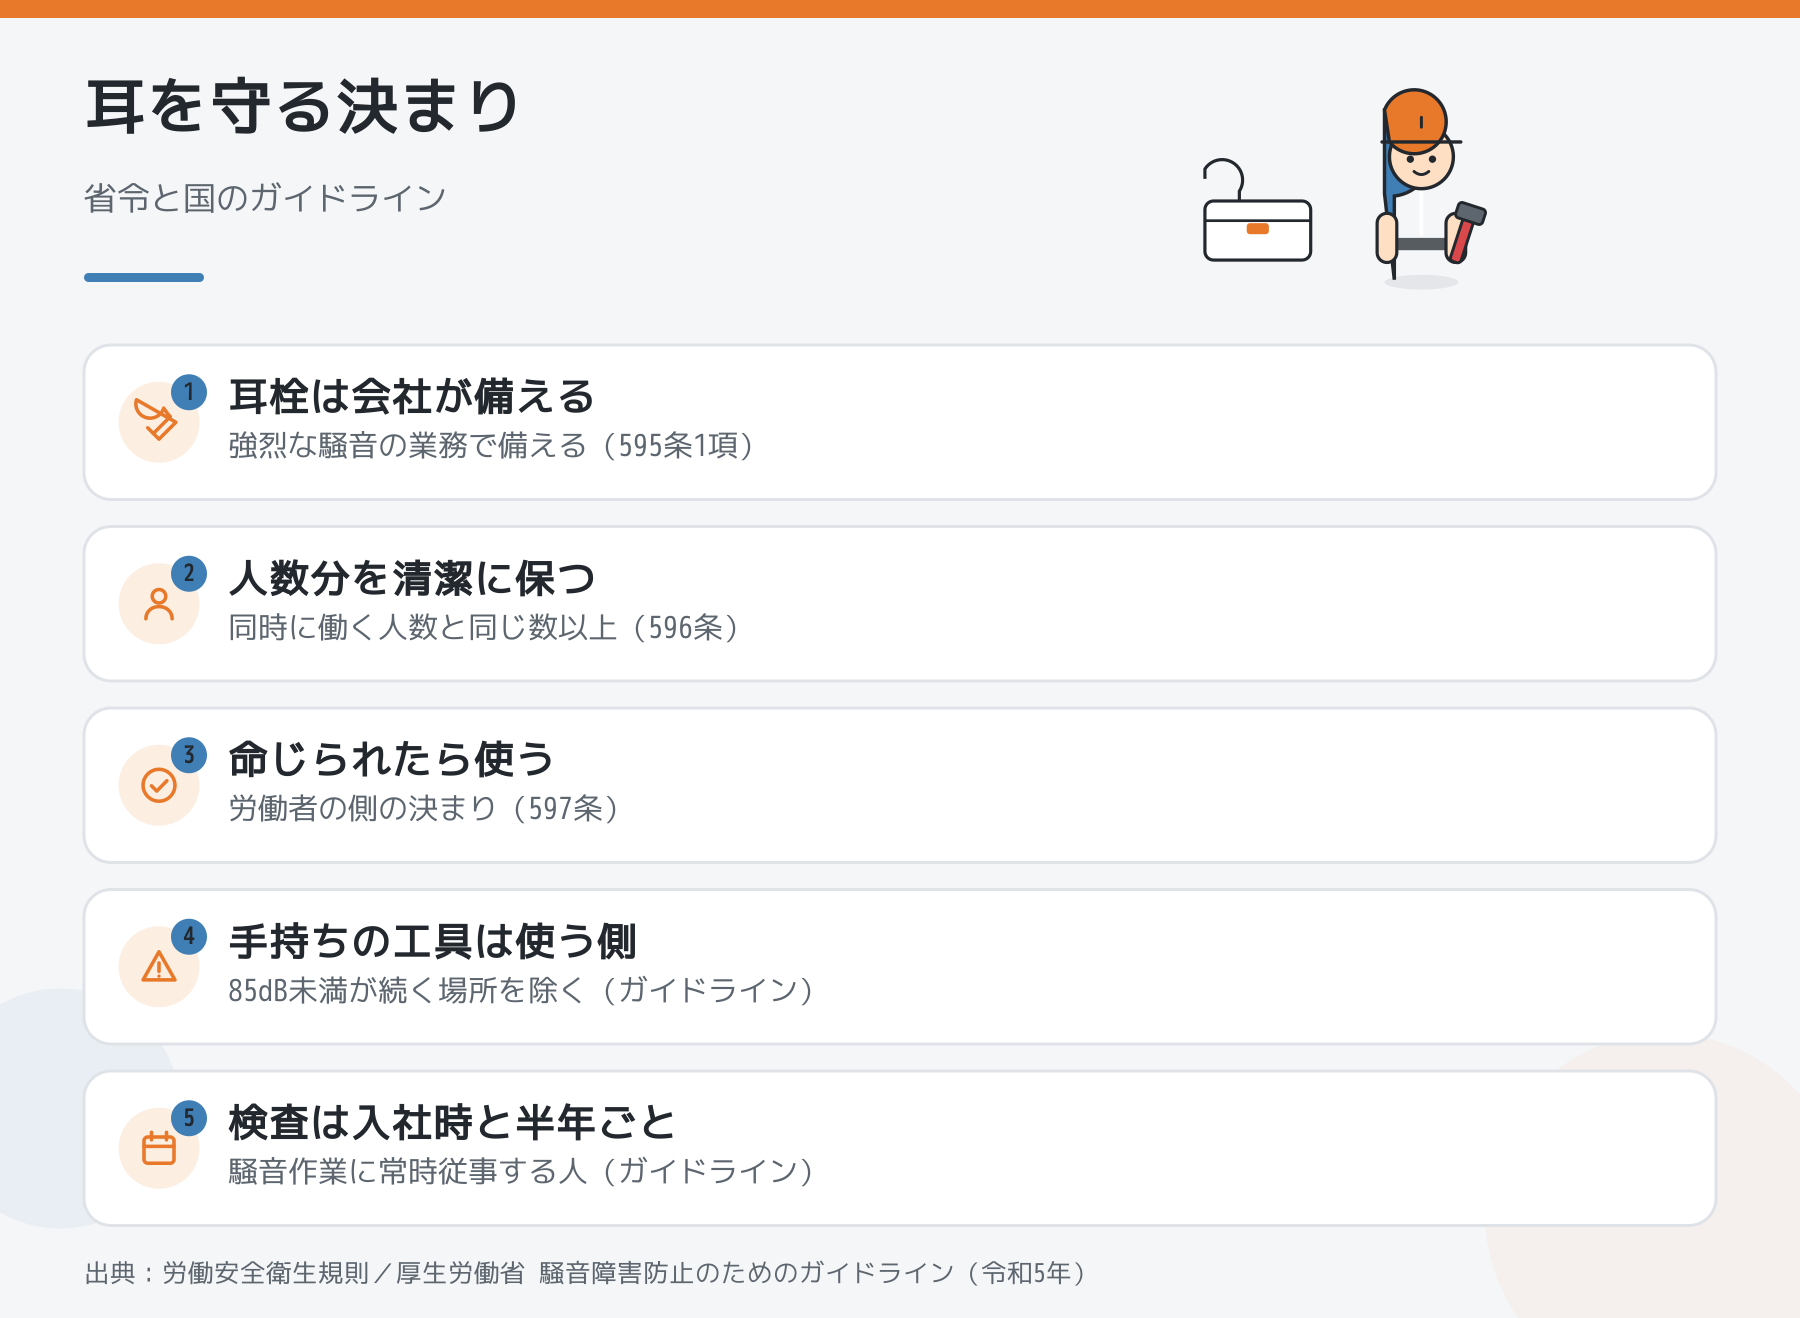Click the text 85dB未満が続く場所を除く（ガイドライン）
1800x1318 pixels.
click(520, 990)
